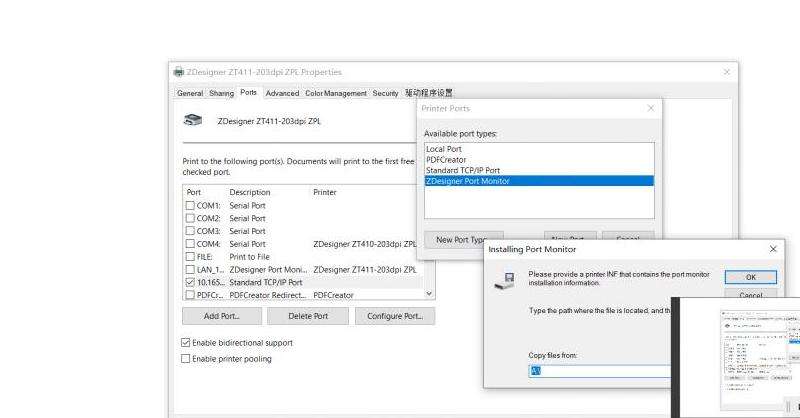Click the Description column header

click(x=249, y=192)
